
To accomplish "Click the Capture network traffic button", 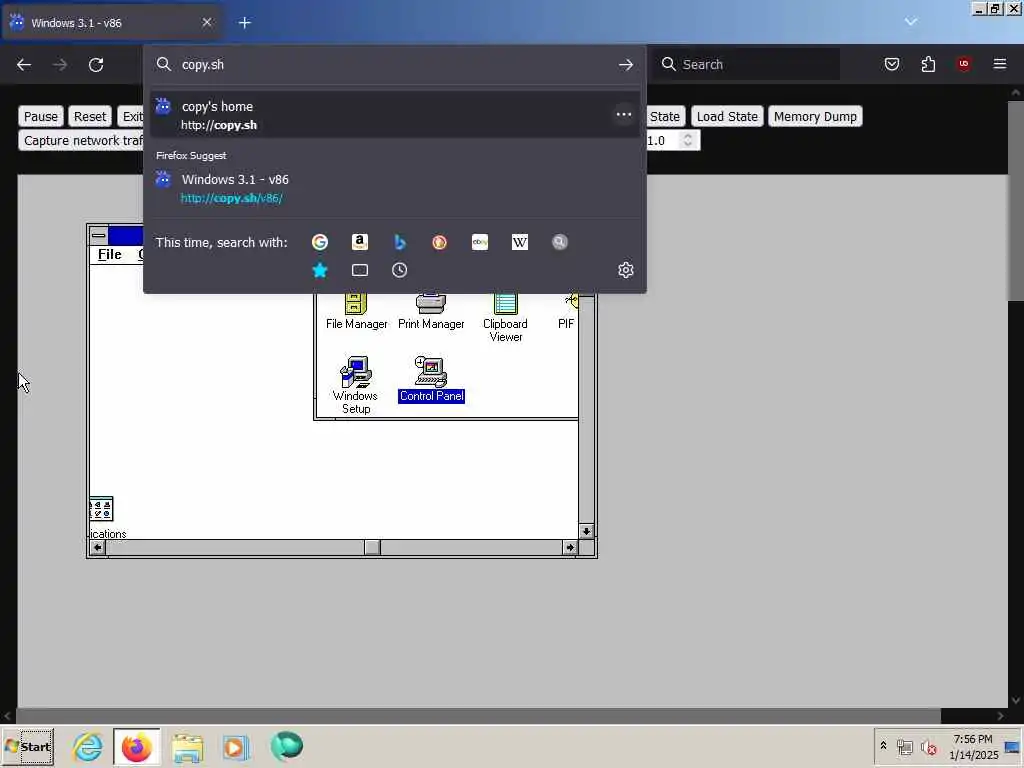I will point(81,140).
